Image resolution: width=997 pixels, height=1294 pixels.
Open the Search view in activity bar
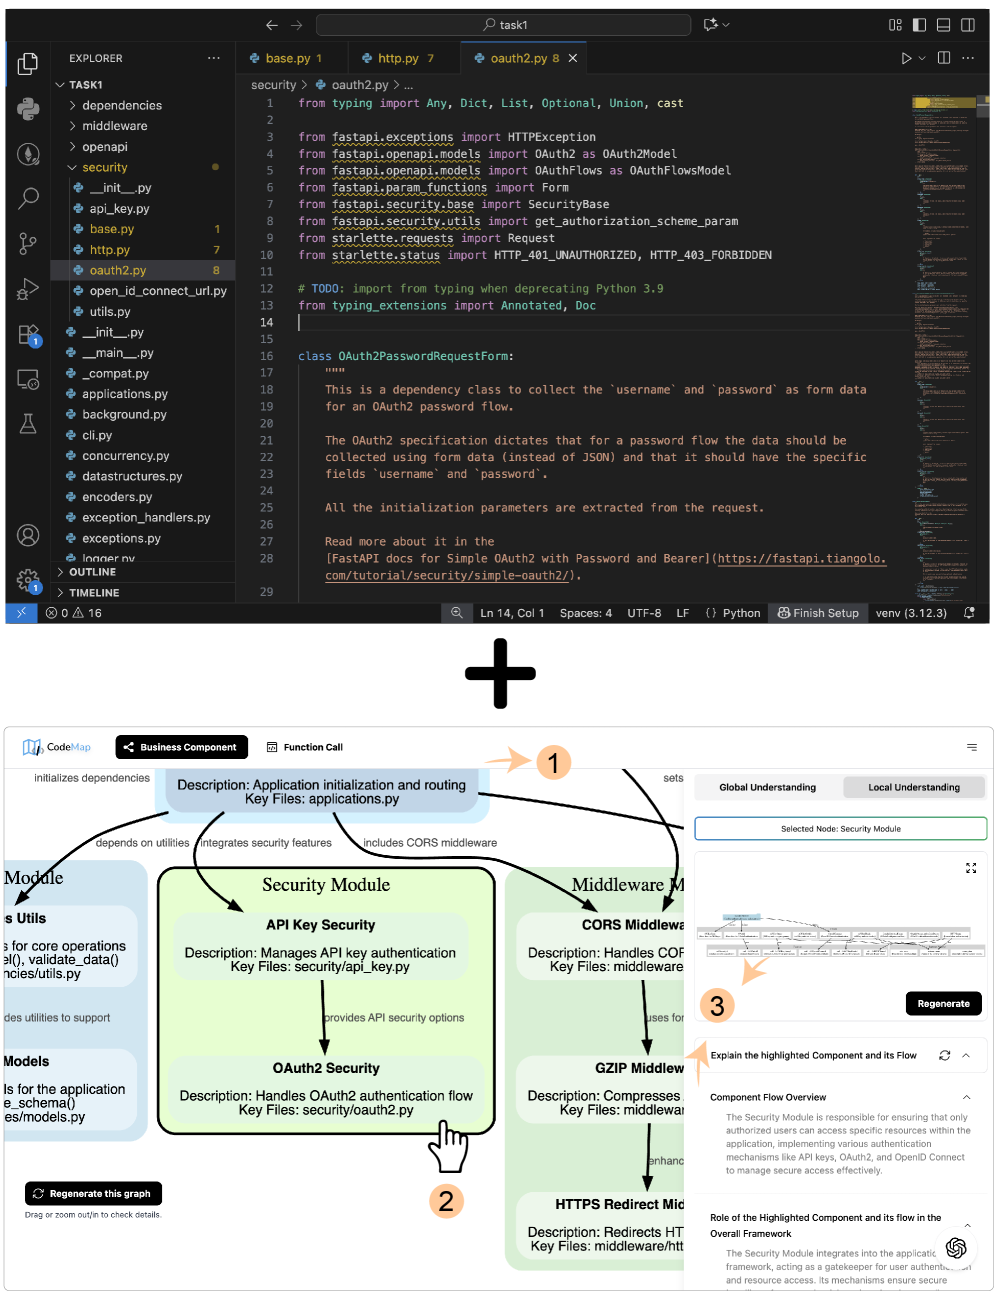[29, 198]
